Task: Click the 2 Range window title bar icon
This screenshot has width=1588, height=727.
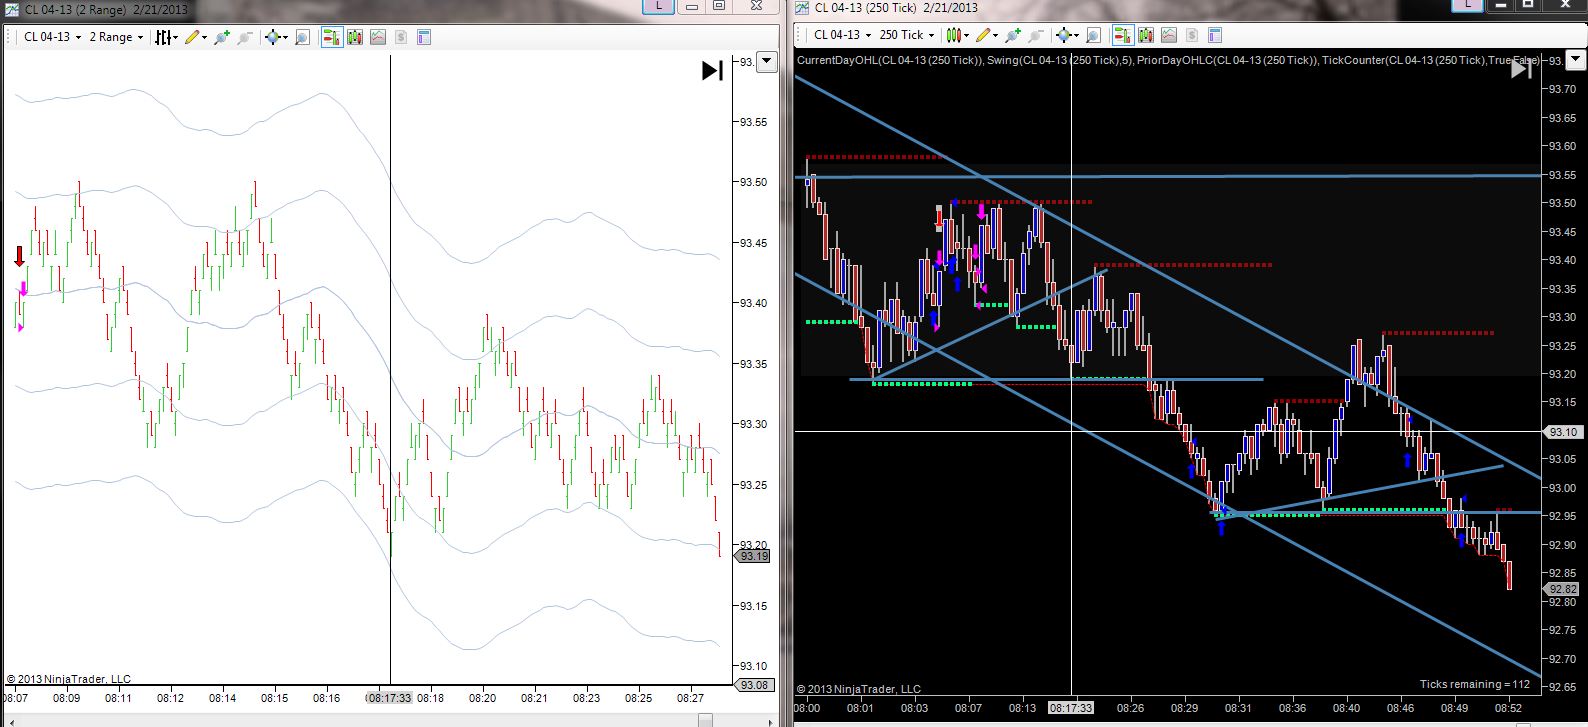Action: coord(12,9)
